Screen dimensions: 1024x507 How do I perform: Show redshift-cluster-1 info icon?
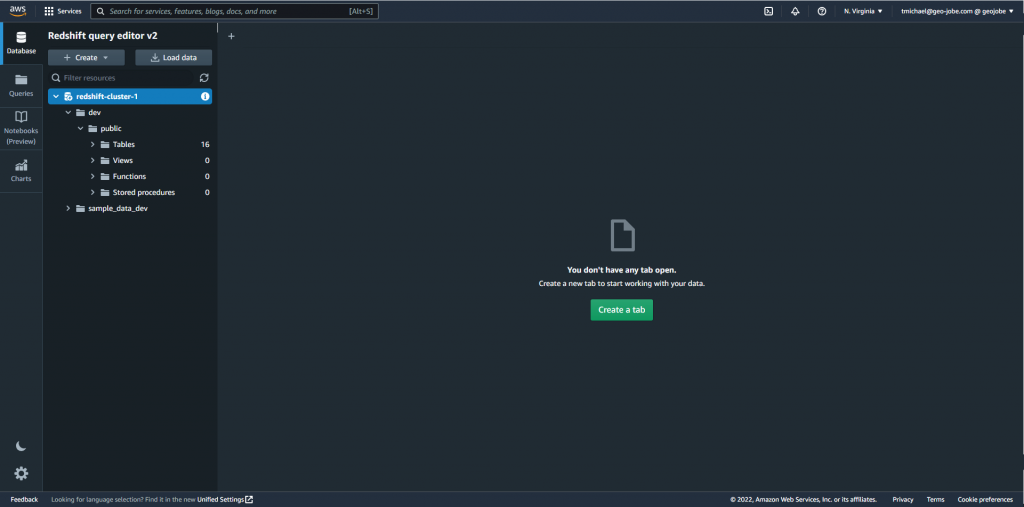pos(205,97)
